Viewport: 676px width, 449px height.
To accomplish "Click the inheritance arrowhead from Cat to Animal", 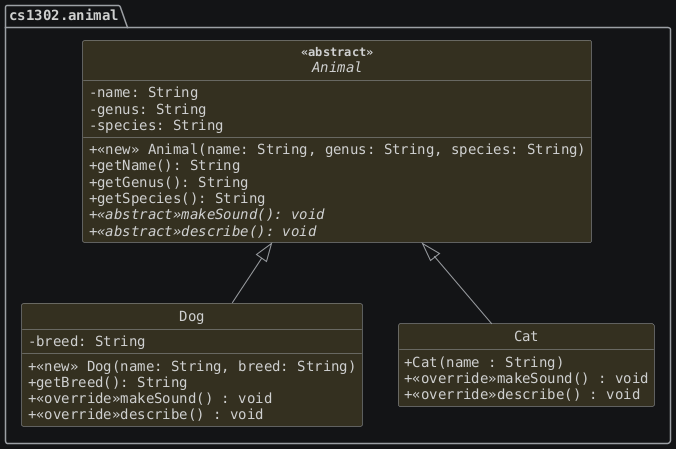I will tap(429, 251).
